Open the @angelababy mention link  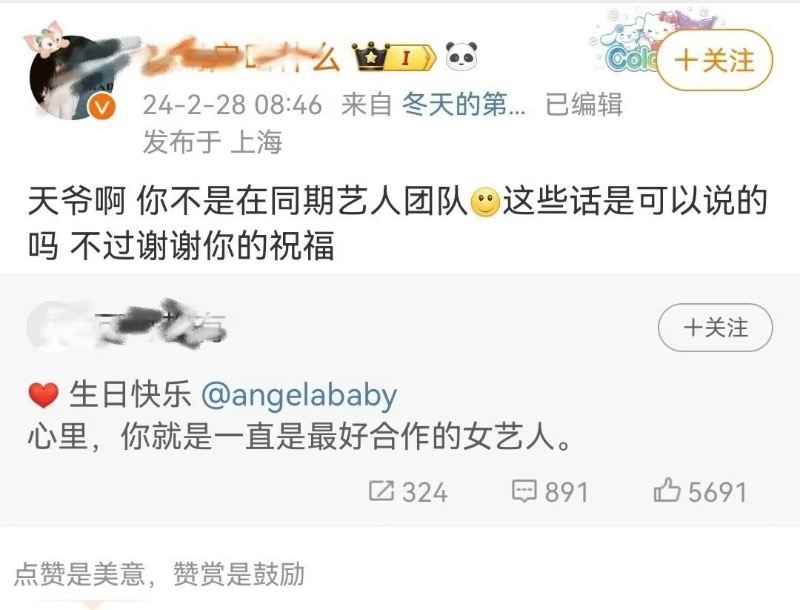tap(299, 395)
